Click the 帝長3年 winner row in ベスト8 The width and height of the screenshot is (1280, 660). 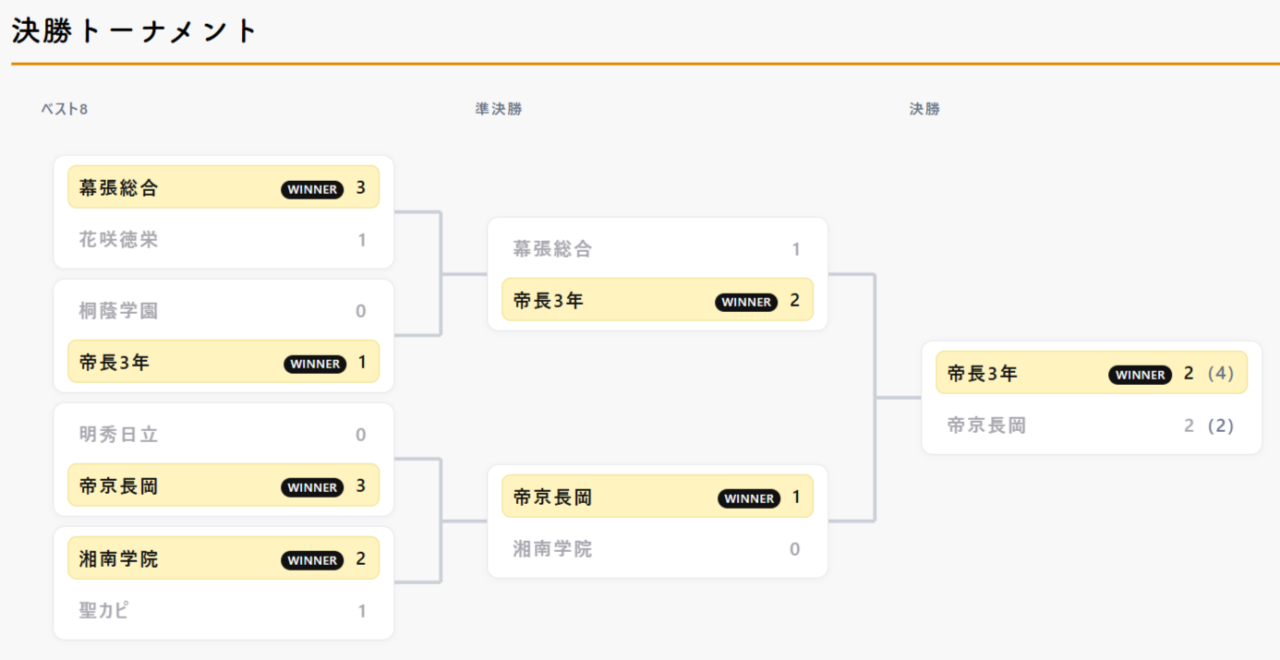tap(223, 363)
